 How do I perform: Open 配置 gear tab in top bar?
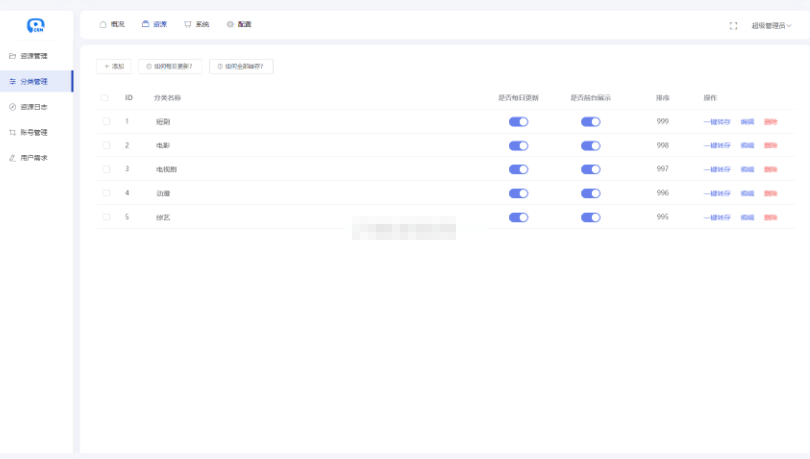point(239,24)
